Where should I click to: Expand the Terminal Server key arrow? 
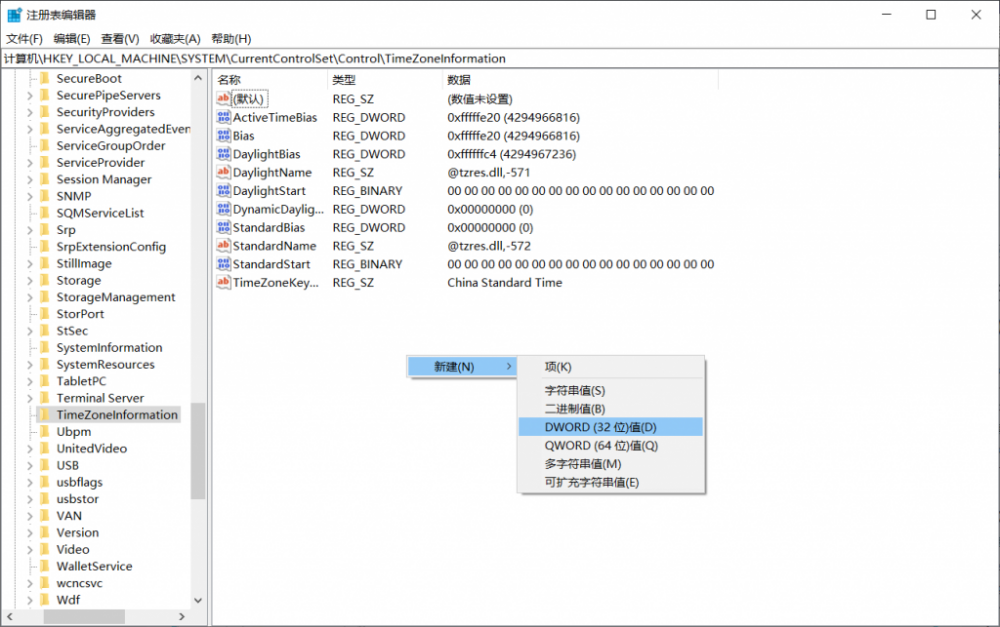pos(30,398)
